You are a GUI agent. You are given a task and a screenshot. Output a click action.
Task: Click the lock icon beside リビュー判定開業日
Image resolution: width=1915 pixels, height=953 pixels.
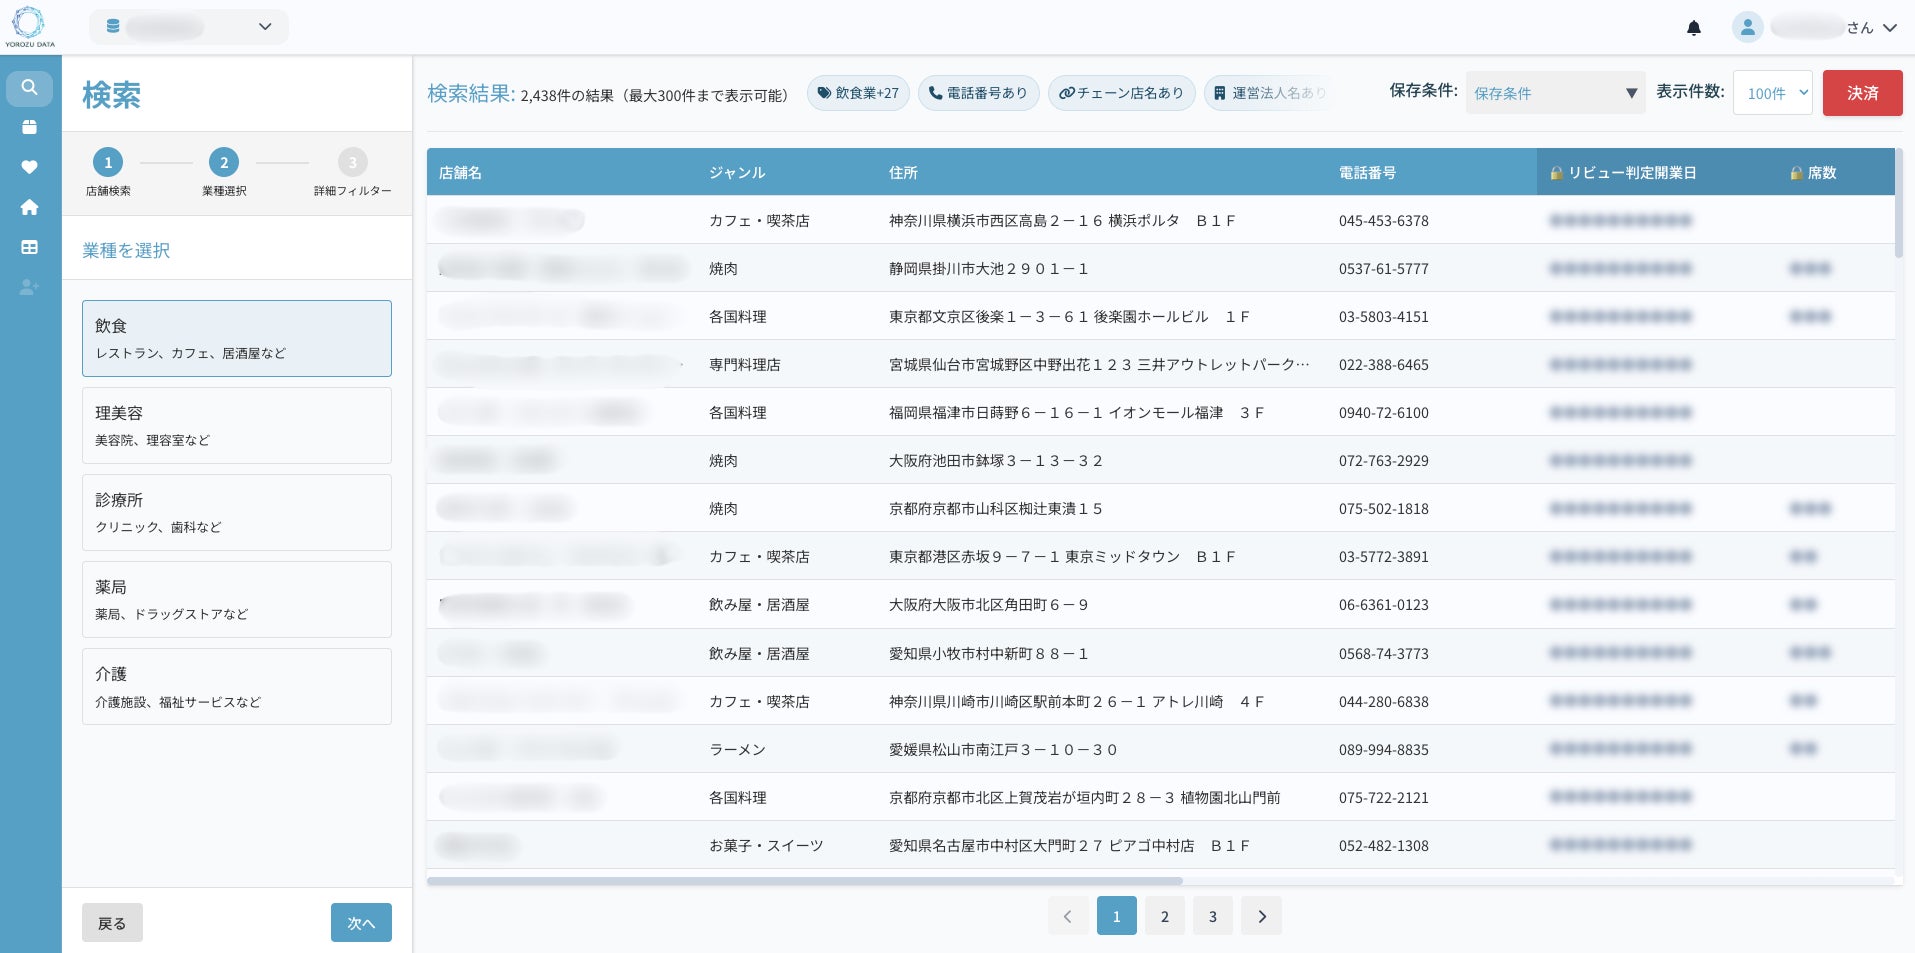point(1556,173)
